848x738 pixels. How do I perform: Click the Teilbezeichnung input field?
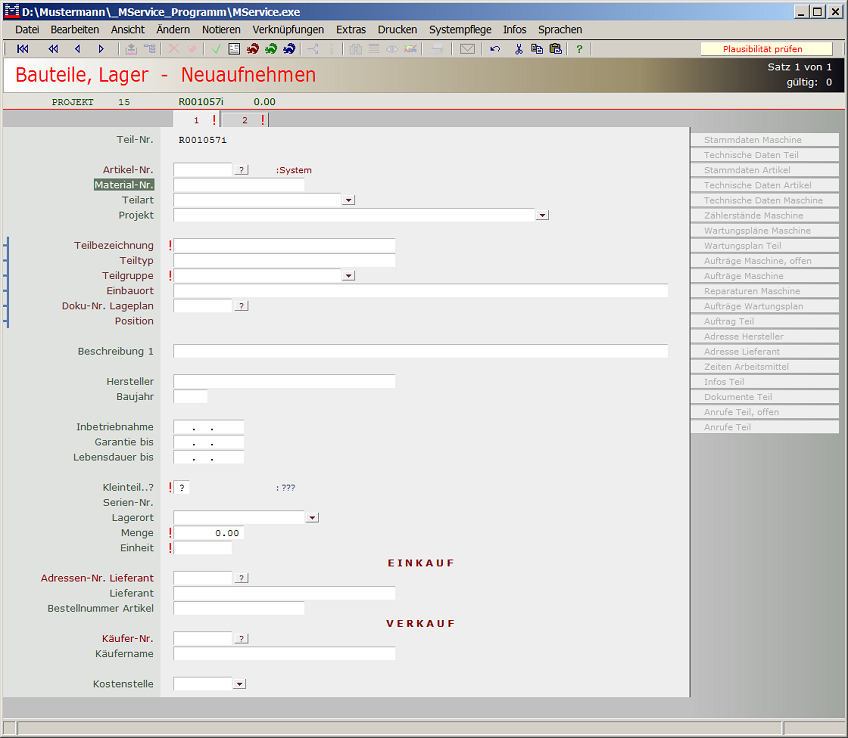(285, 245)
